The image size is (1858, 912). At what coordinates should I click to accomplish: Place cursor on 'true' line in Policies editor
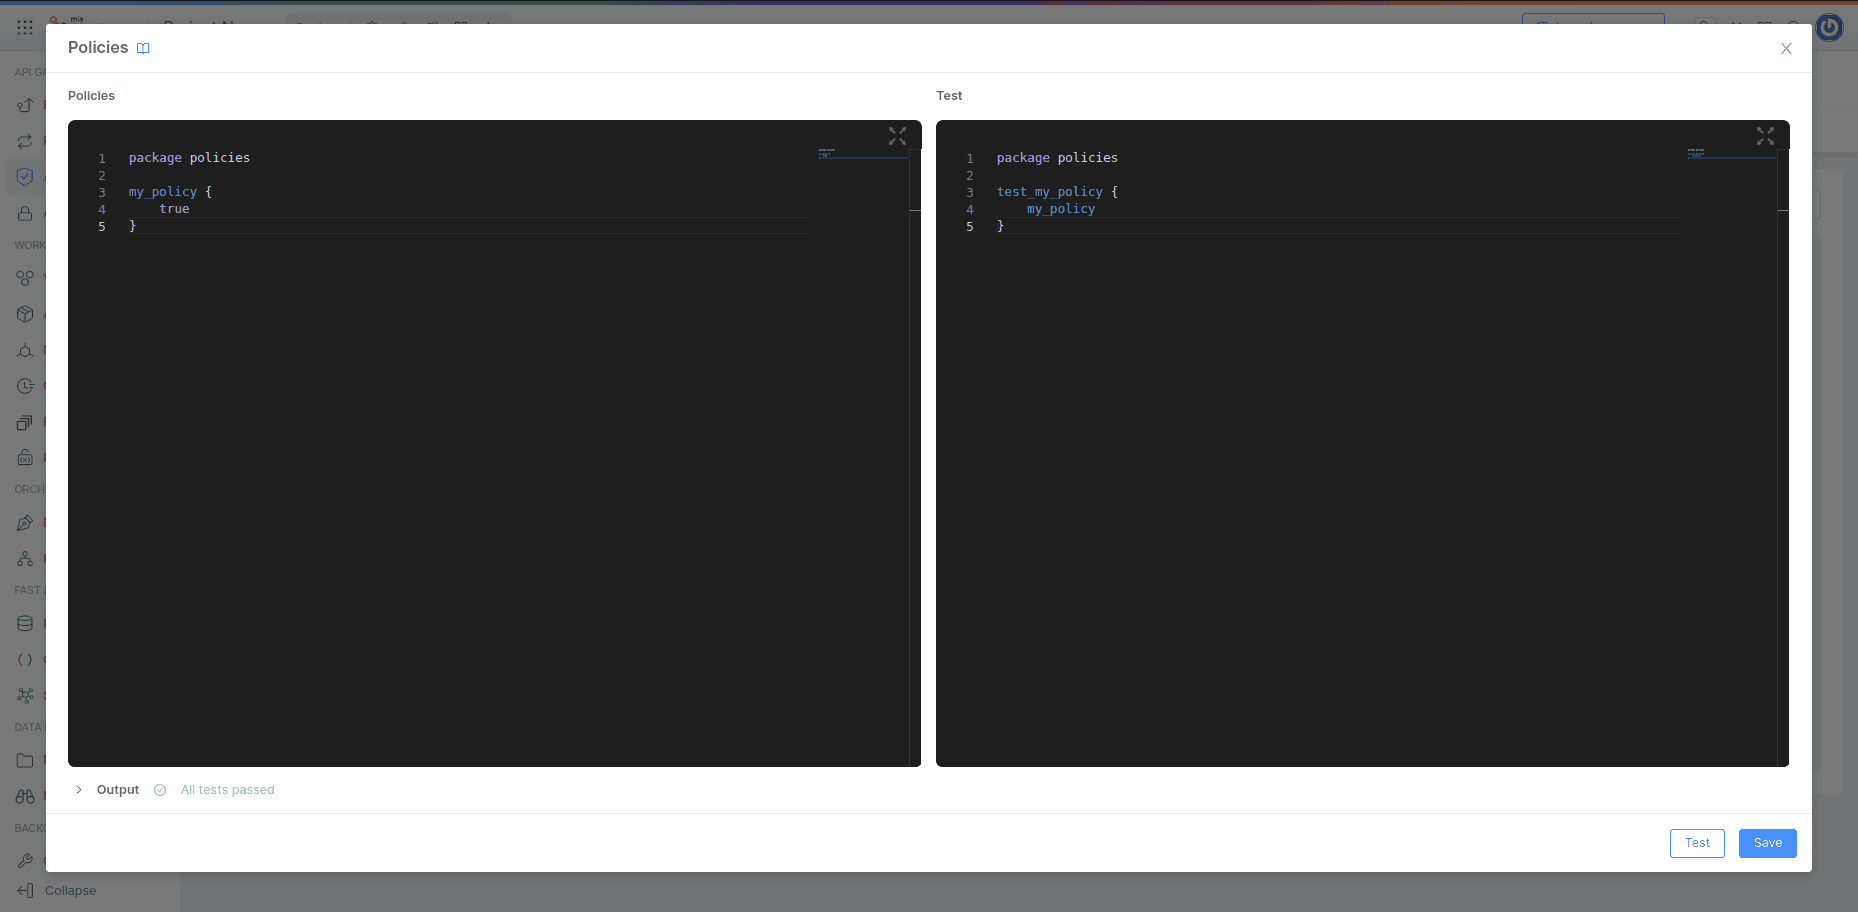coord(174,209)
